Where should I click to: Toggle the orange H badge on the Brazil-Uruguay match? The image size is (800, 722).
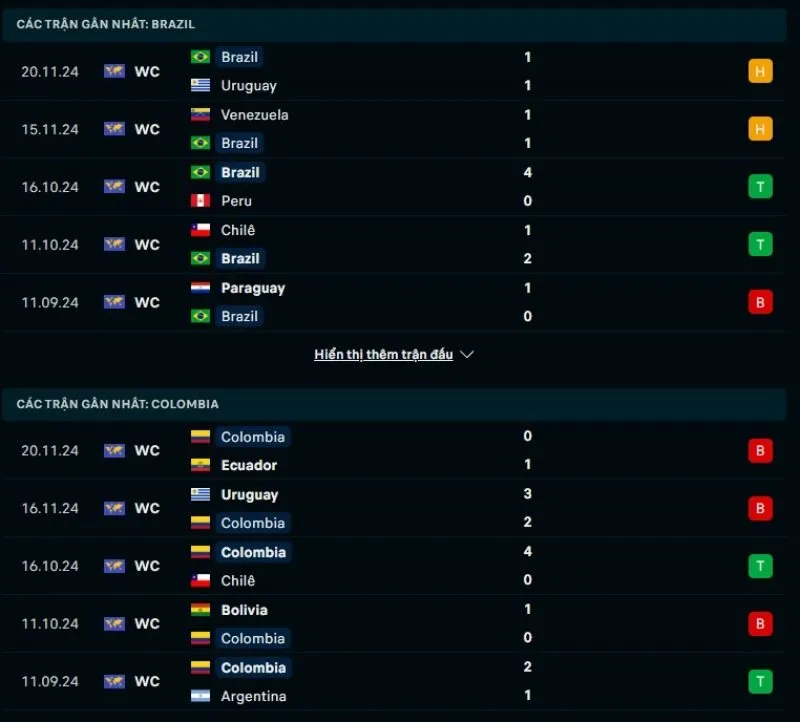pyautogui.click(x=760, y=71)
